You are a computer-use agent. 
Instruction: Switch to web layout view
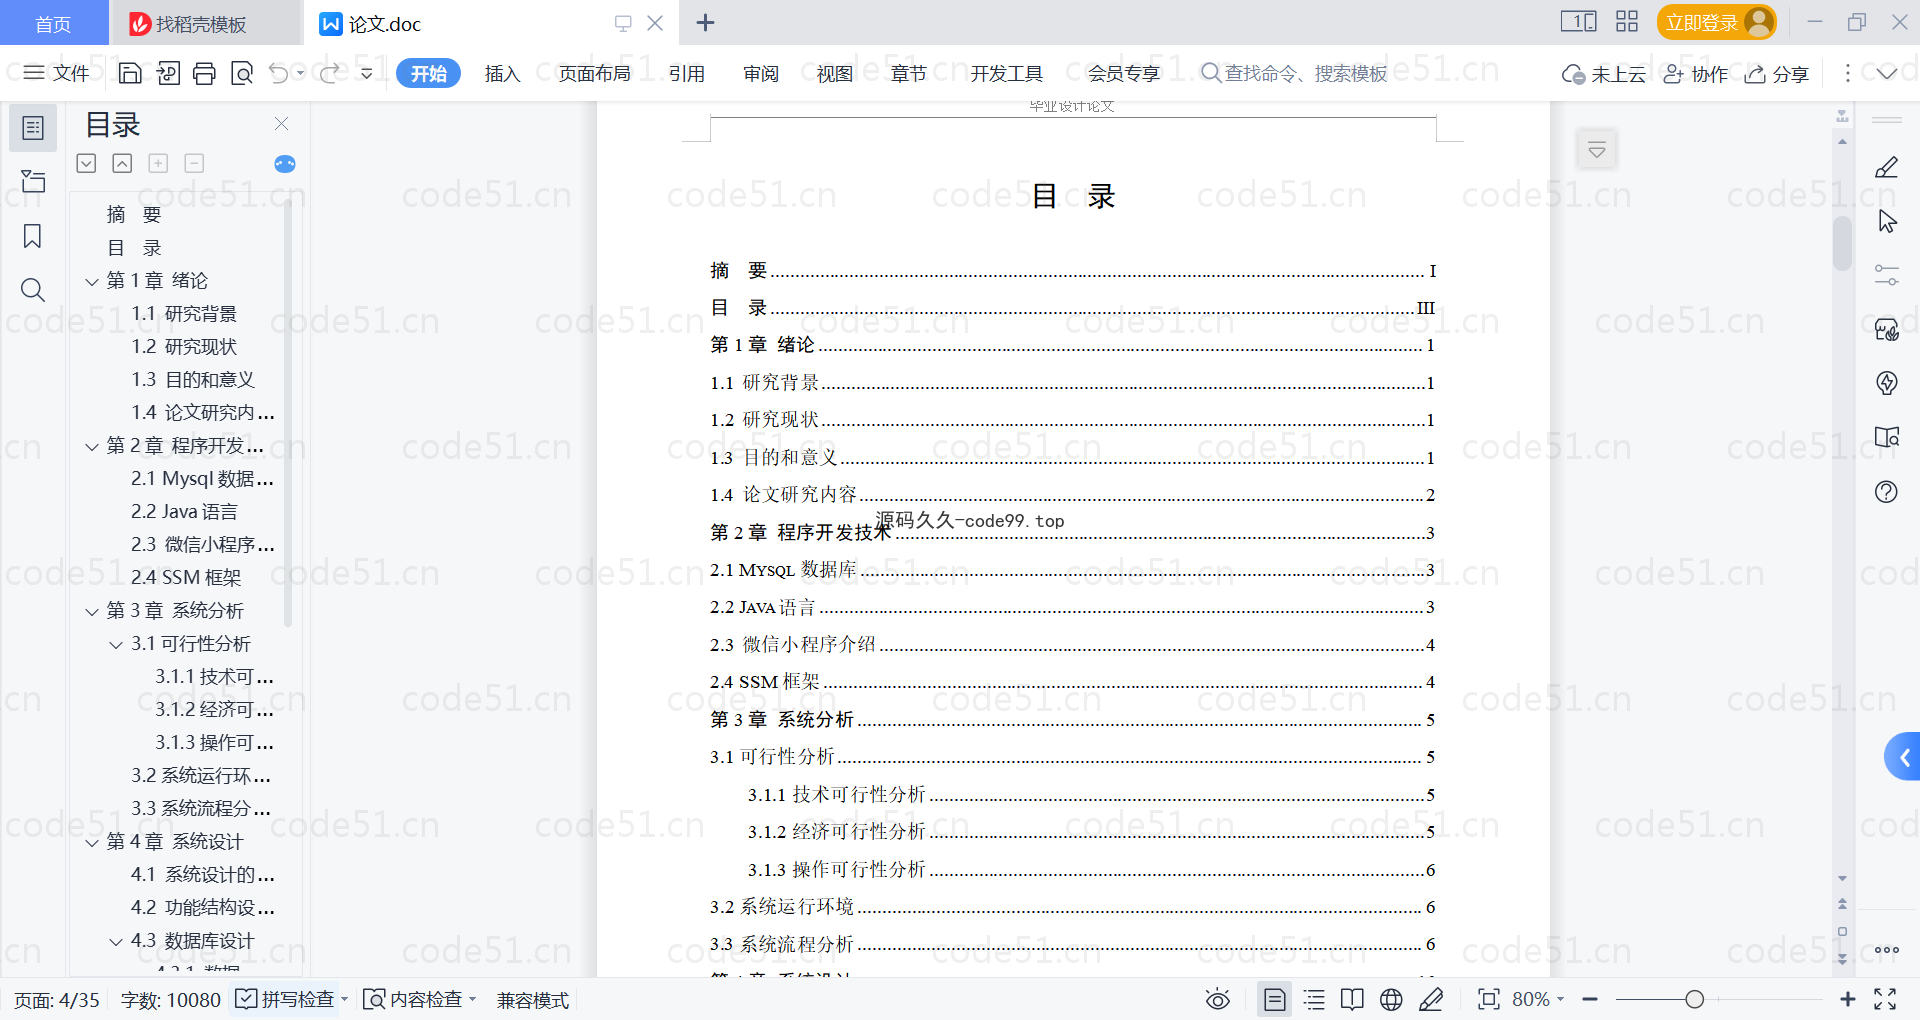click(1391, 999)
